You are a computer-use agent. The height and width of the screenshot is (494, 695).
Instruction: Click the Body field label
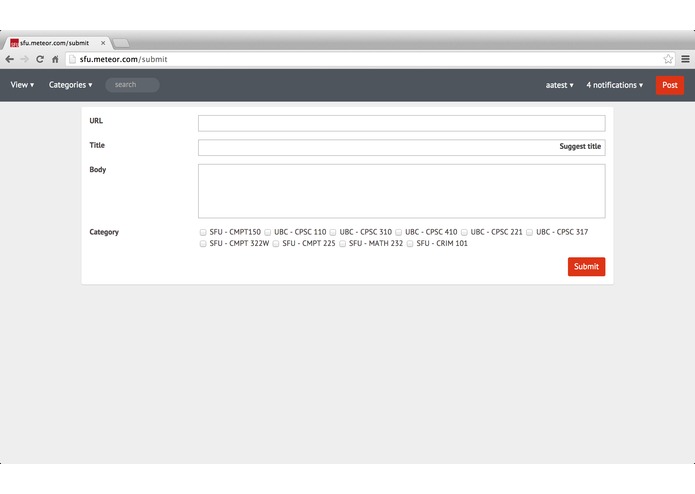[98, 170]
